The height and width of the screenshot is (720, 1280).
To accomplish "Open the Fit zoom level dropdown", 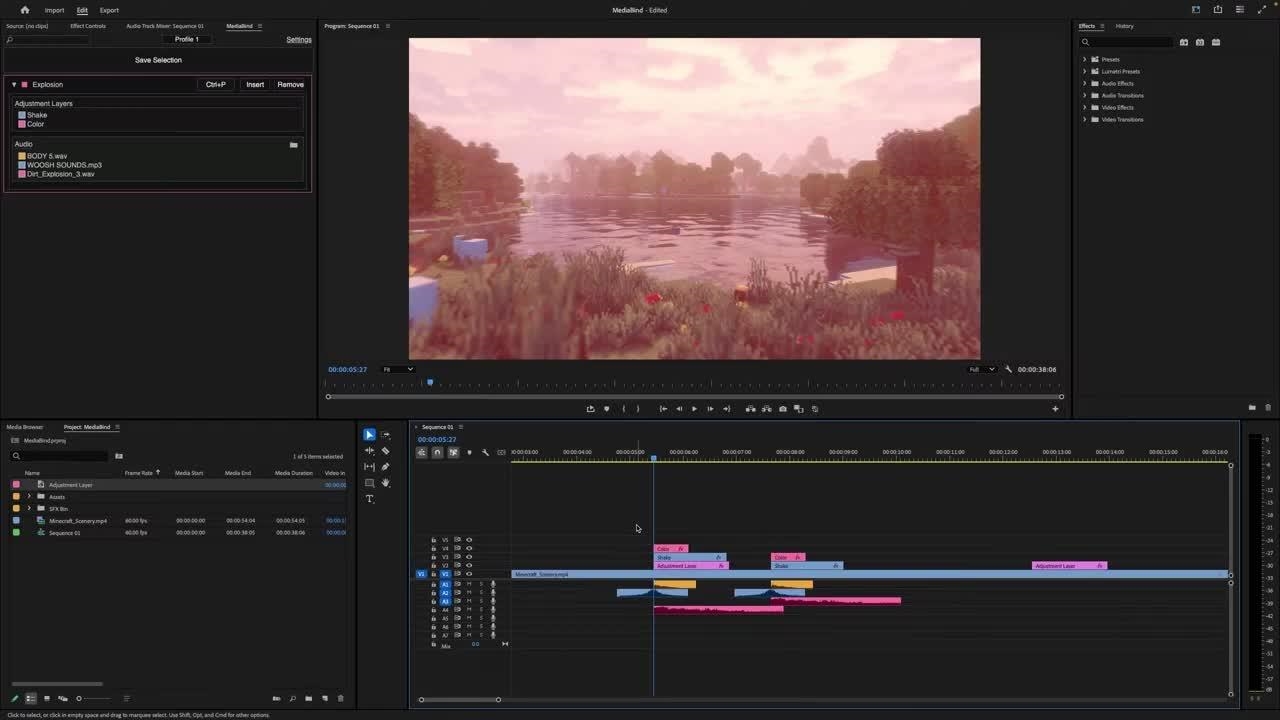I will (397, 369).
